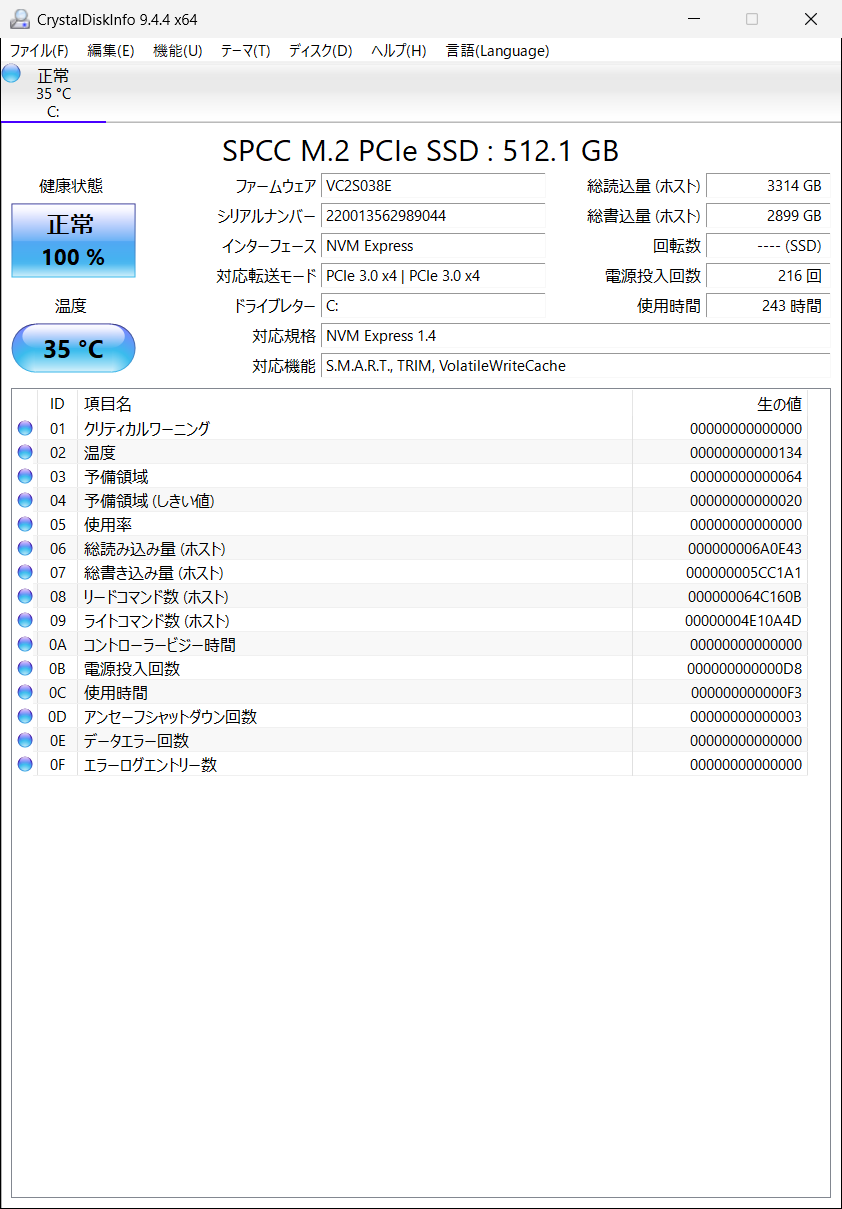Select the アンセーフシャットダウン回数 attribute name
842x1209 pixels.
[170, 717]
